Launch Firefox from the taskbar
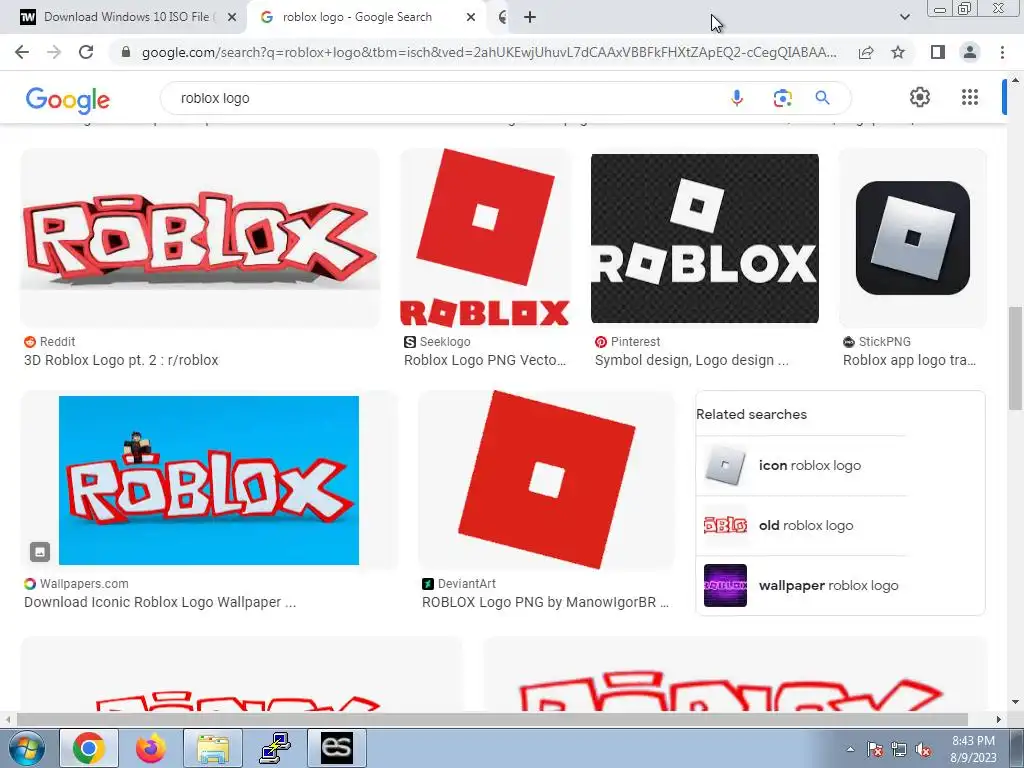Screen dimensions: 1024x768 [x=151, y=748]
